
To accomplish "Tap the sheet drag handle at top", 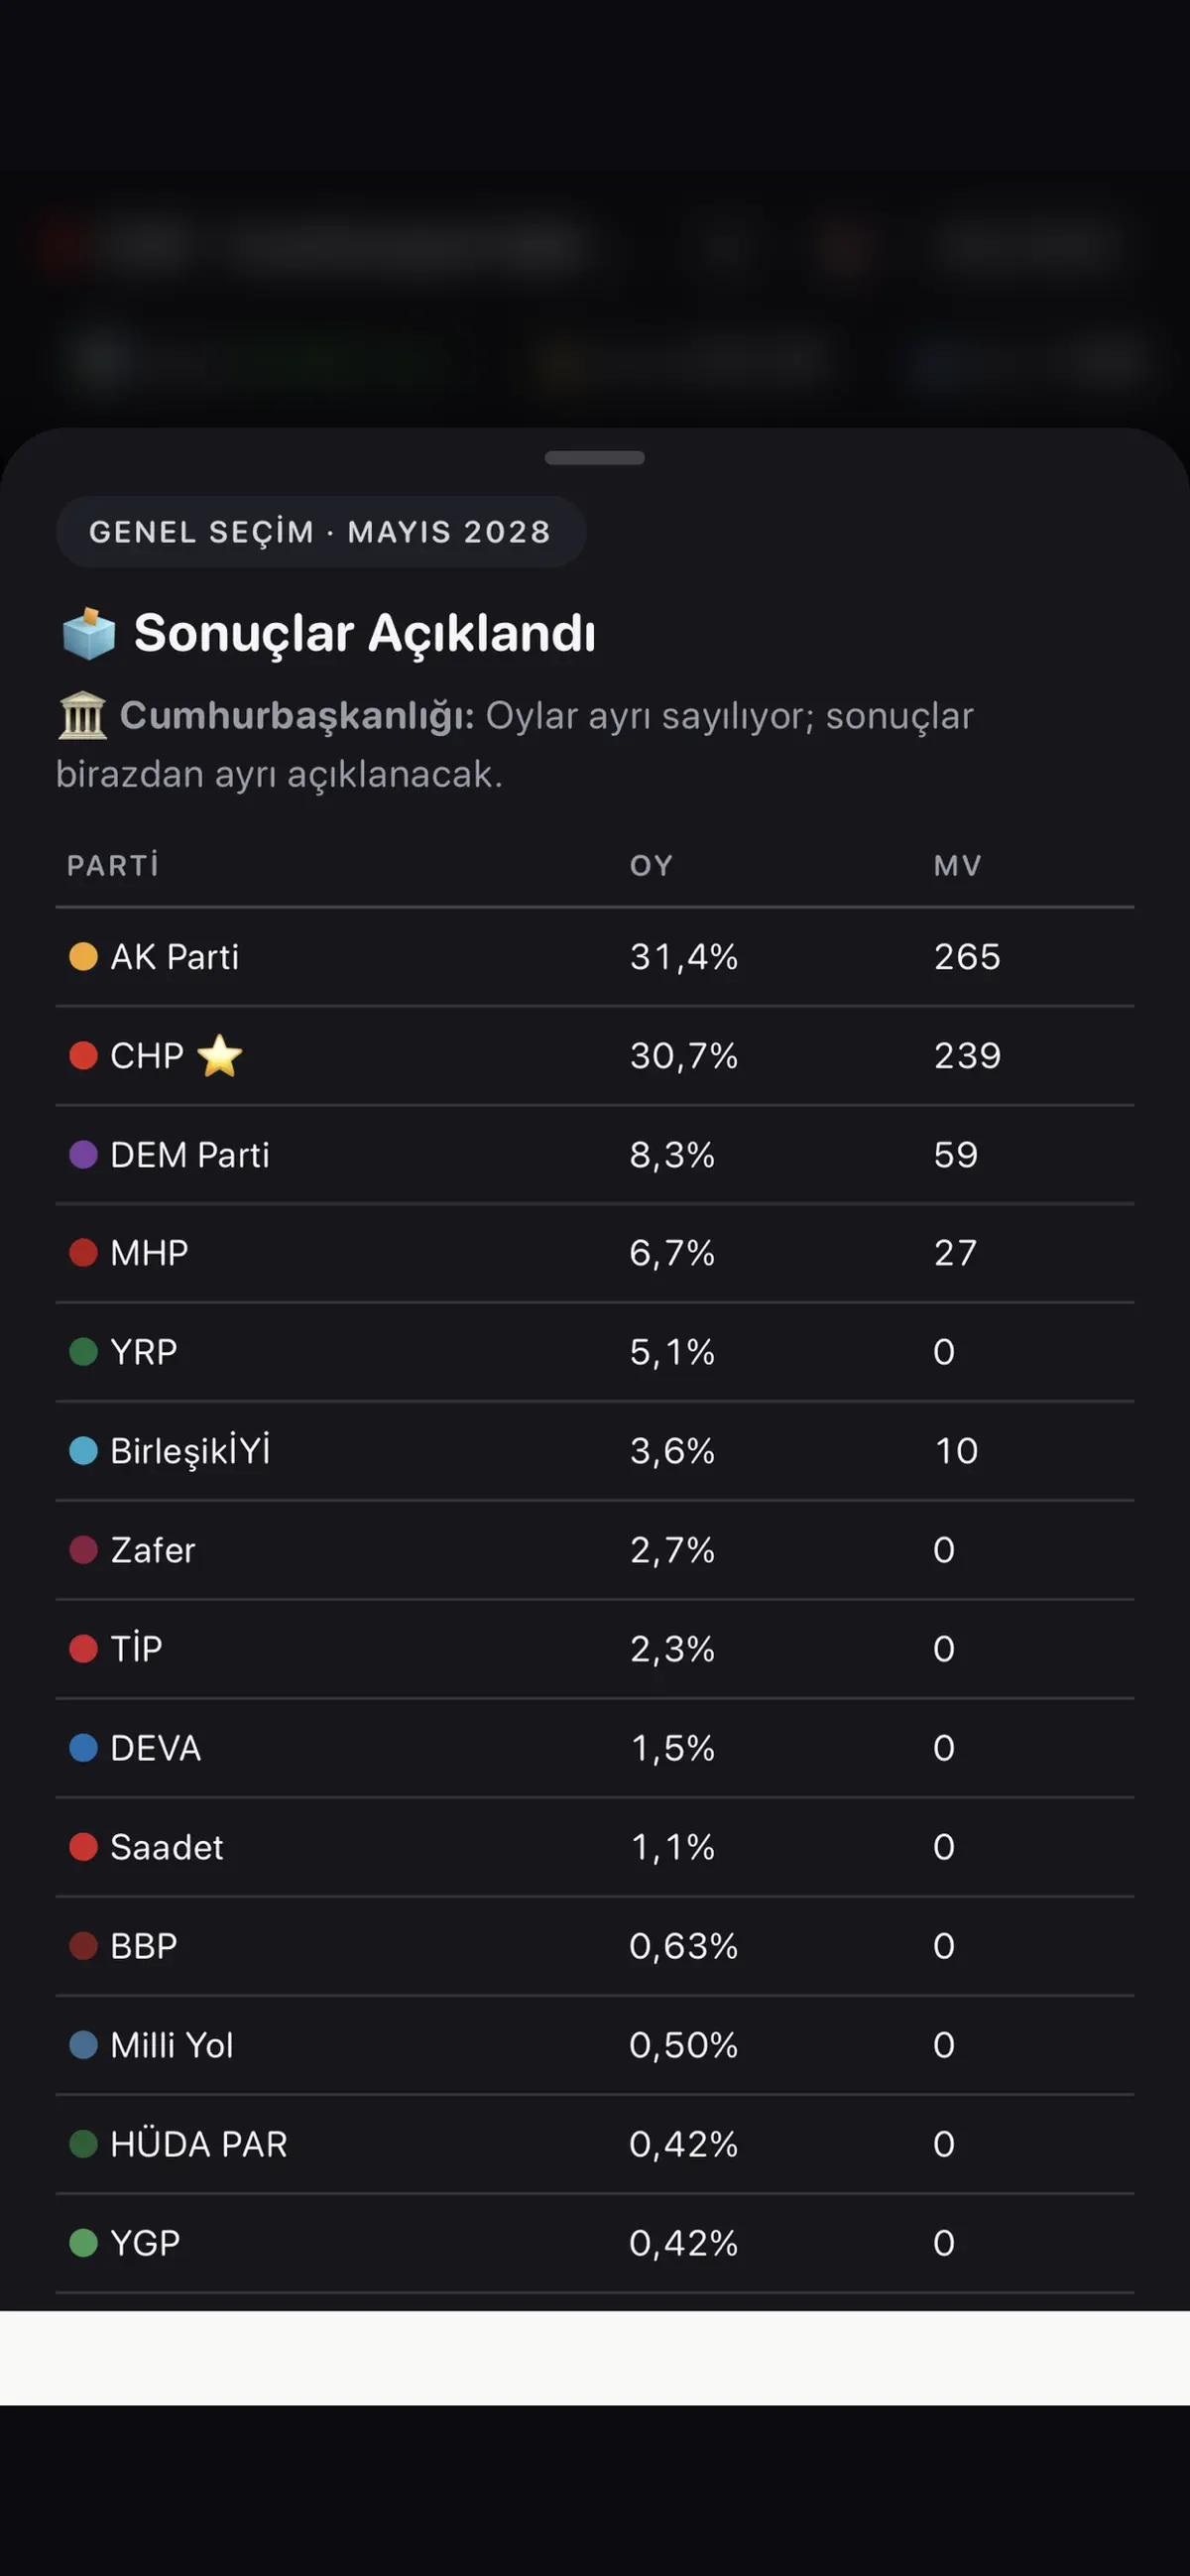I will [595, 458].
